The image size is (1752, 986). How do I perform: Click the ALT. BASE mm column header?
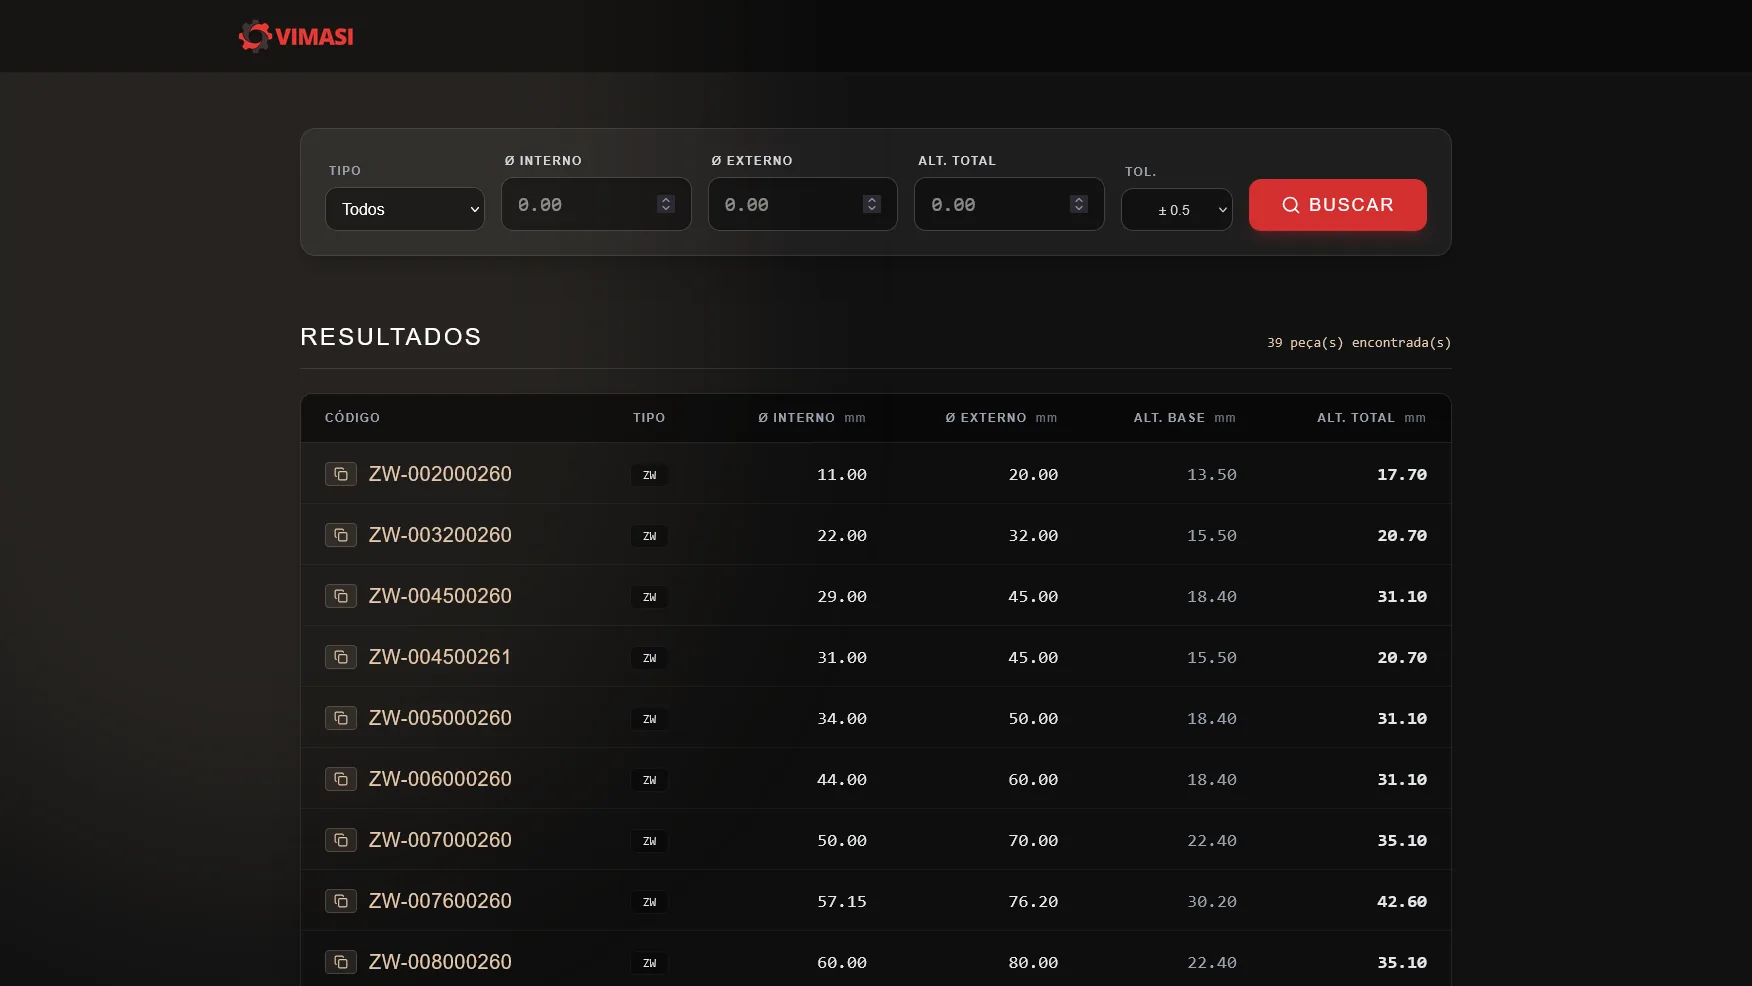(1185, 418)
